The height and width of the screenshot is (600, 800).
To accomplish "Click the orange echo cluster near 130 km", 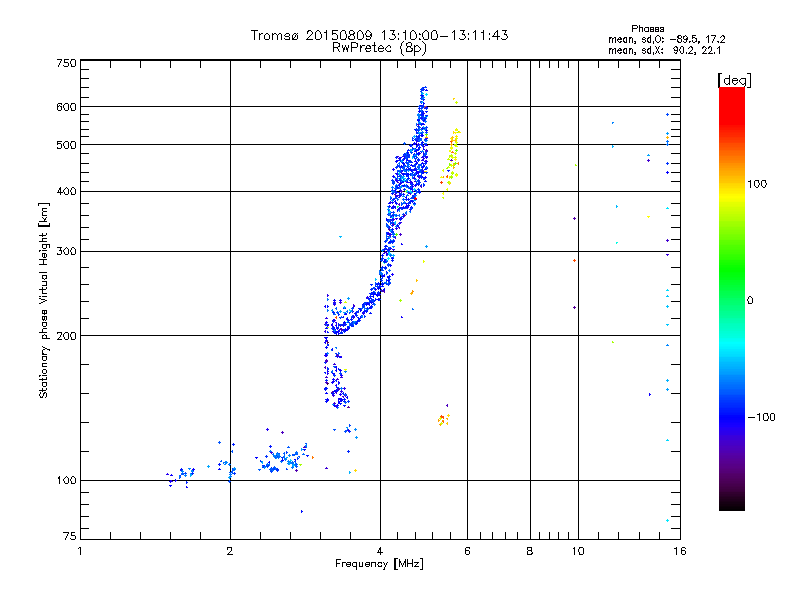I will (443, 419).
